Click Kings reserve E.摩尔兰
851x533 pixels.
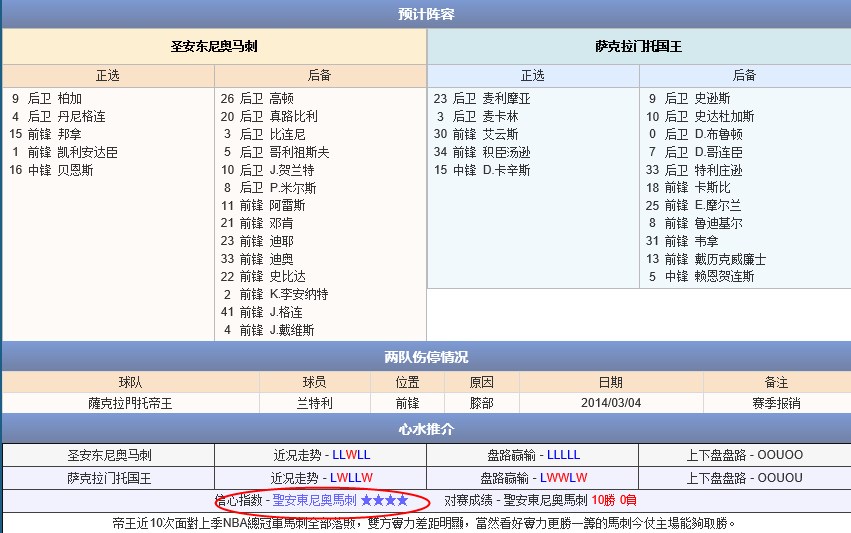pos(718,205)
